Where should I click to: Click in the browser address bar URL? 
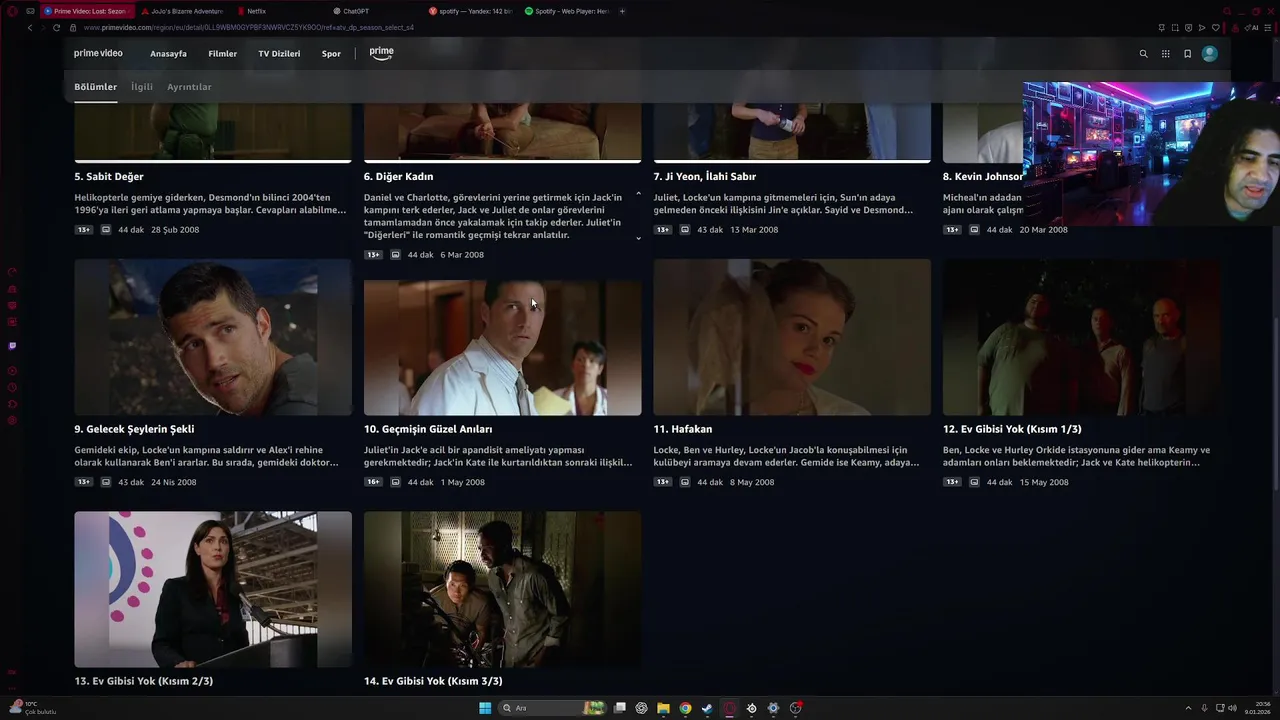[249, 28]
